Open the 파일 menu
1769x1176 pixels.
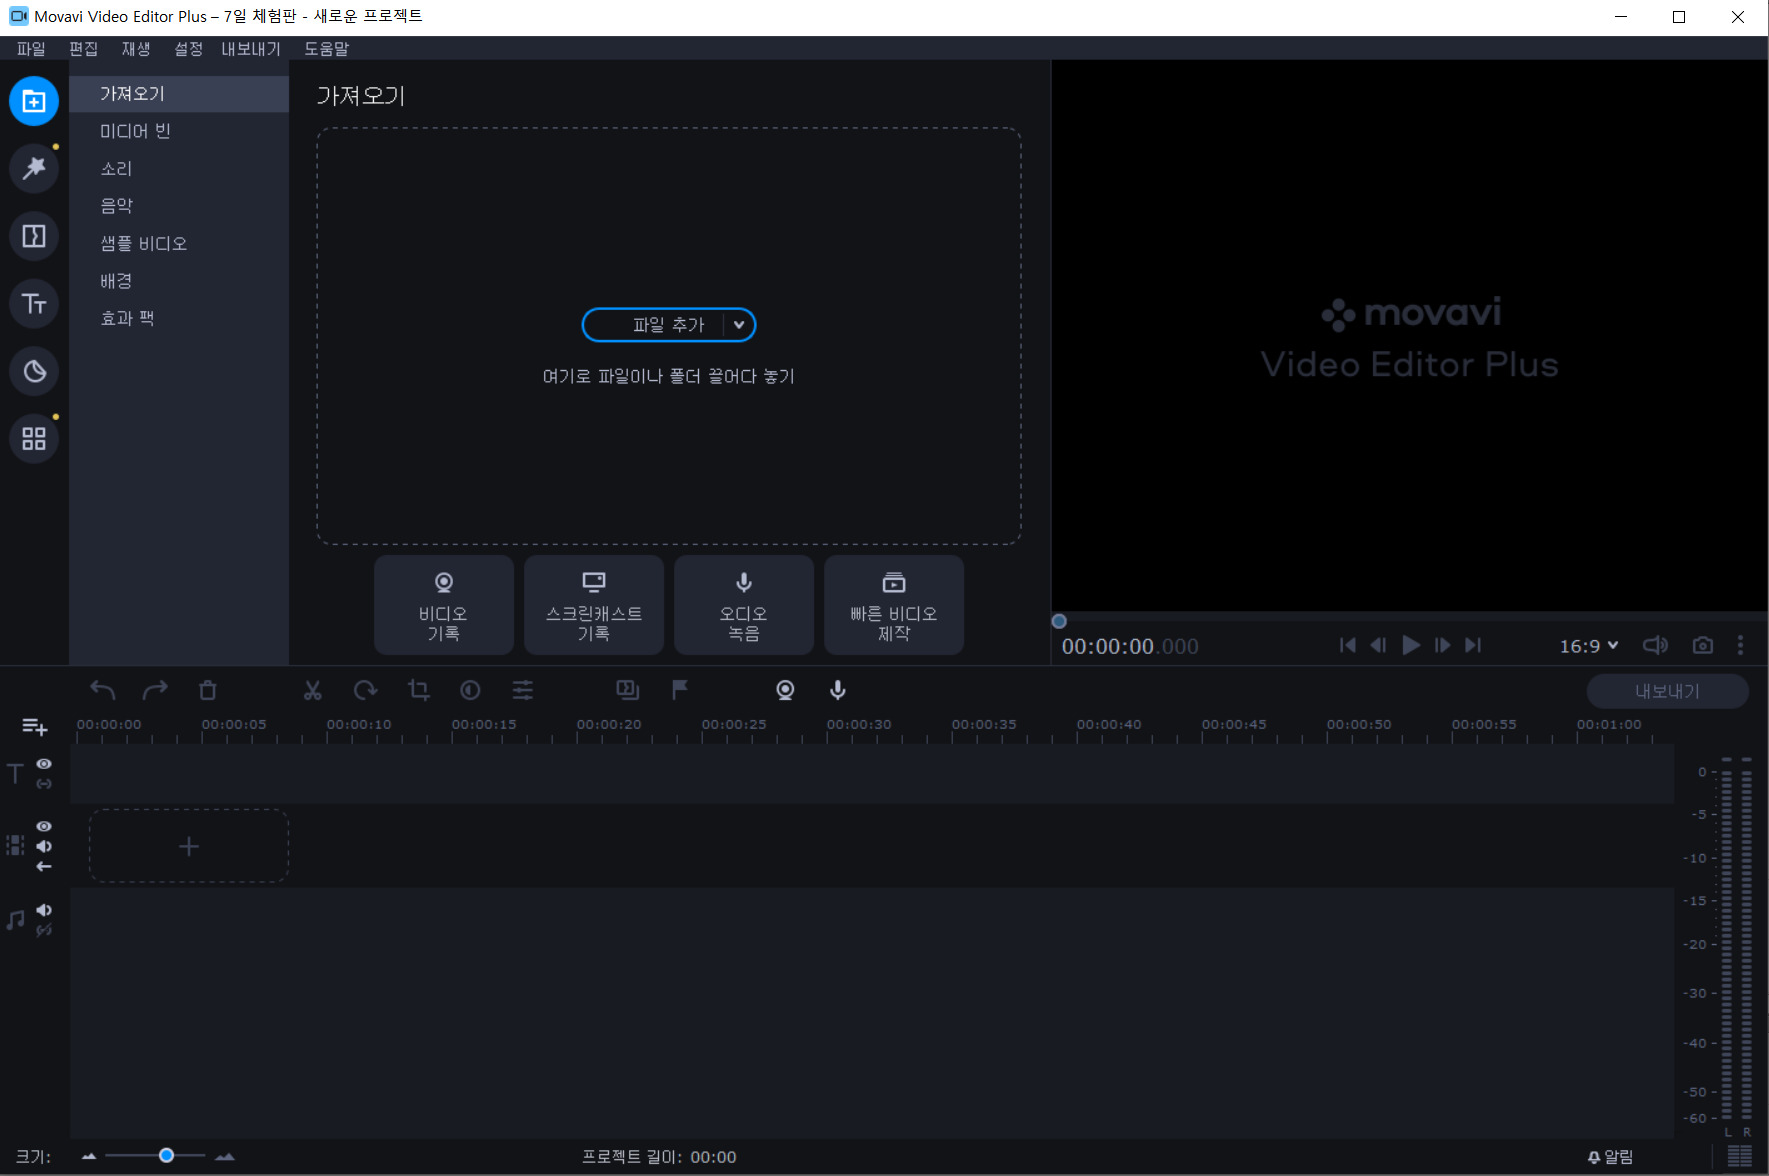coord(31,49)
